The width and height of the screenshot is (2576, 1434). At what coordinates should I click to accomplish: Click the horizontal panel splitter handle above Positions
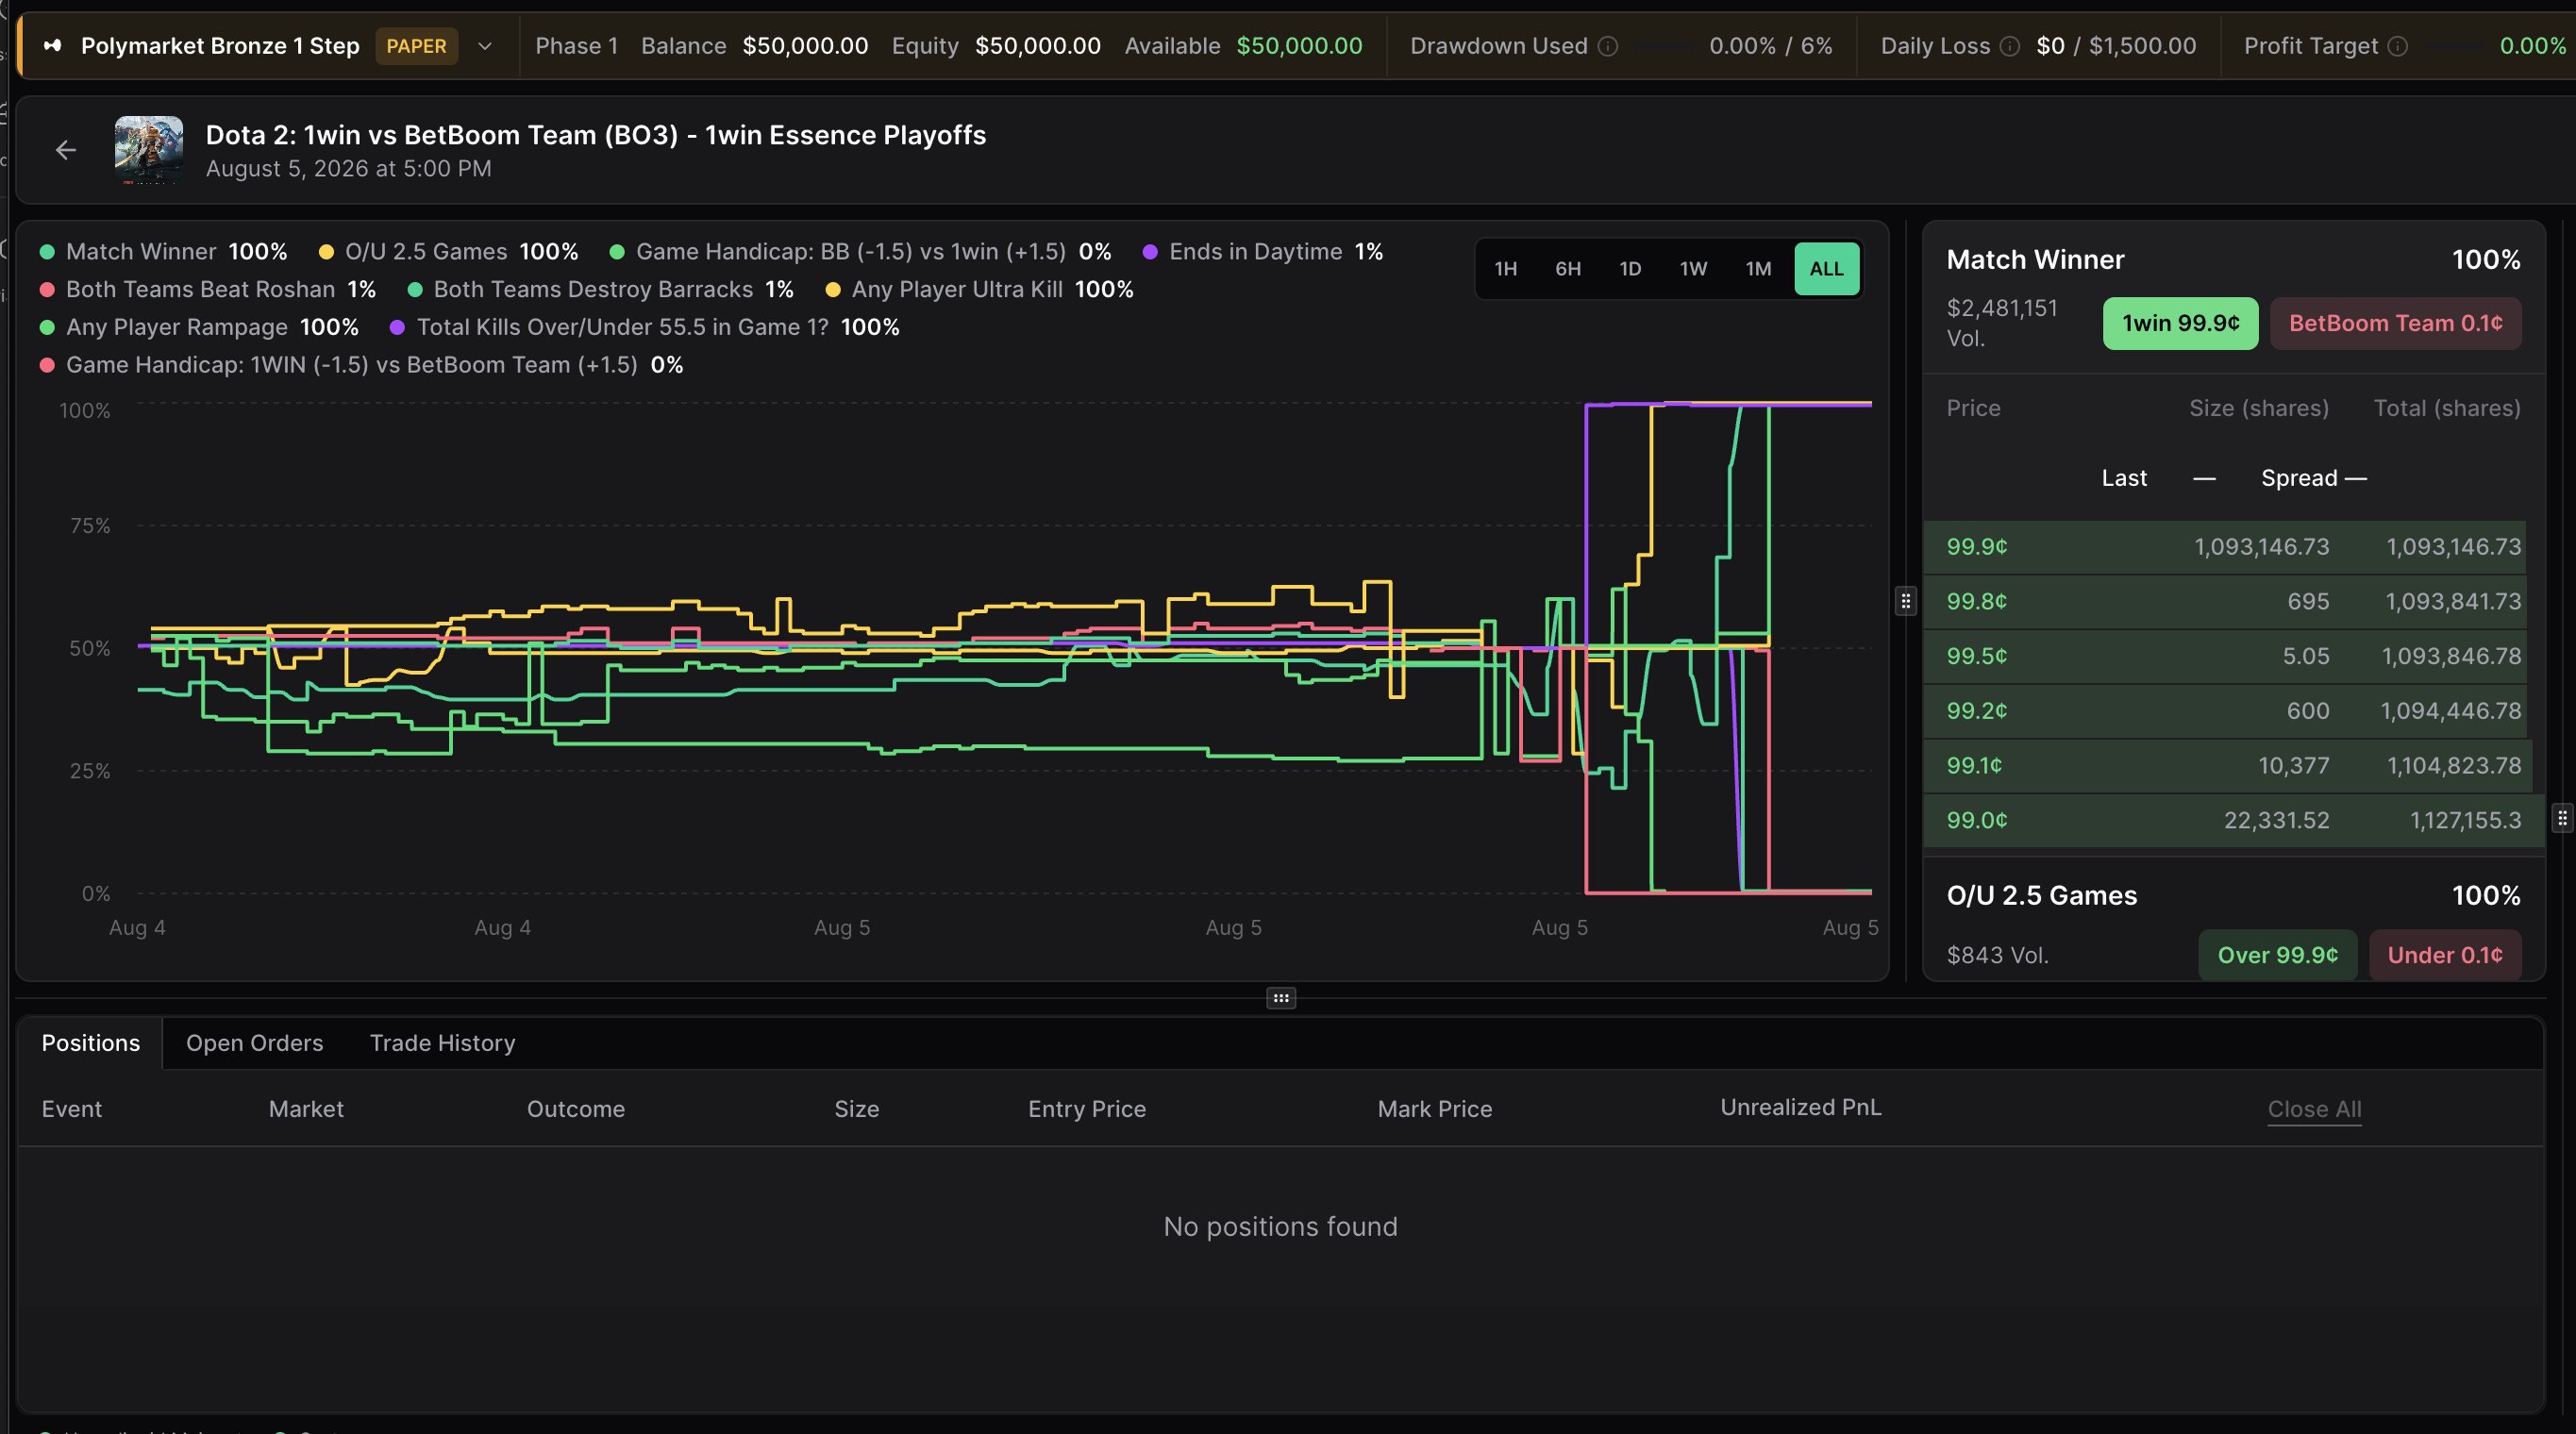point(1281,999)
